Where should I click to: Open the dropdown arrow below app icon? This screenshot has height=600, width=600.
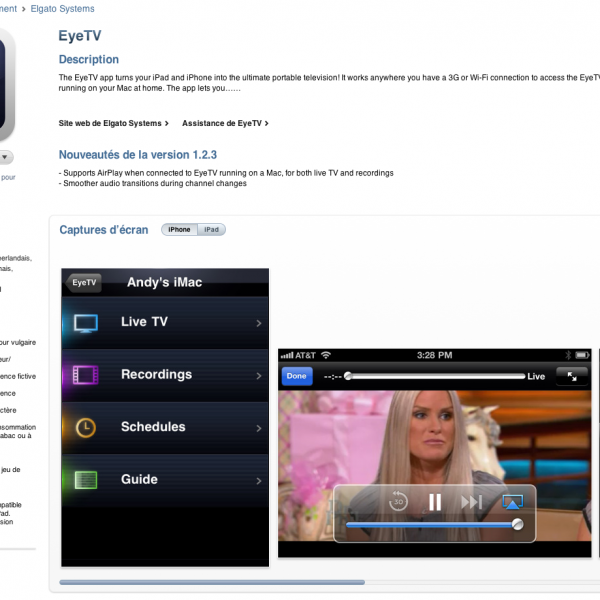pyautogui.click(x=5, y=157)
